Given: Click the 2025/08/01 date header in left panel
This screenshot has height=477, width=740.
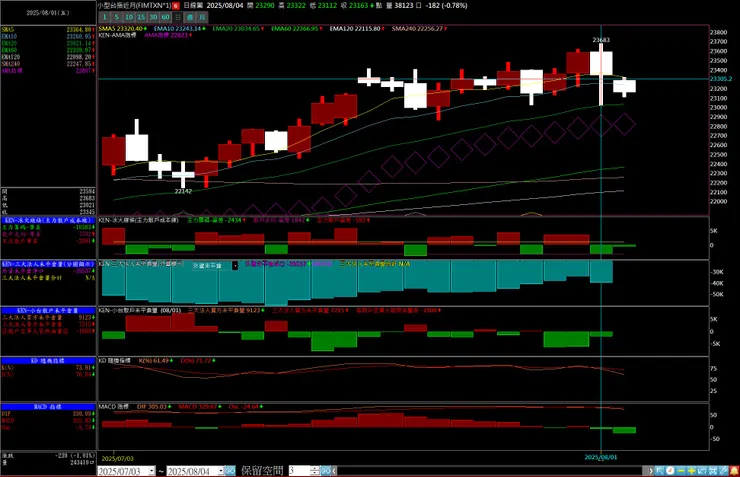Looking at the screenshot, I should pos(48,13).
